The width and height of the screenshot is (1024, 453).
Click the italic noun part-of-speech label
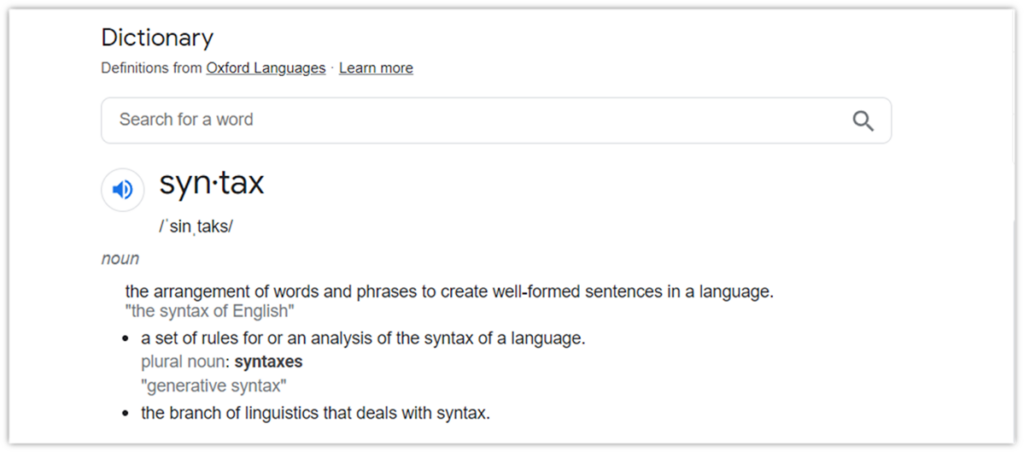[x=120, y=259]
